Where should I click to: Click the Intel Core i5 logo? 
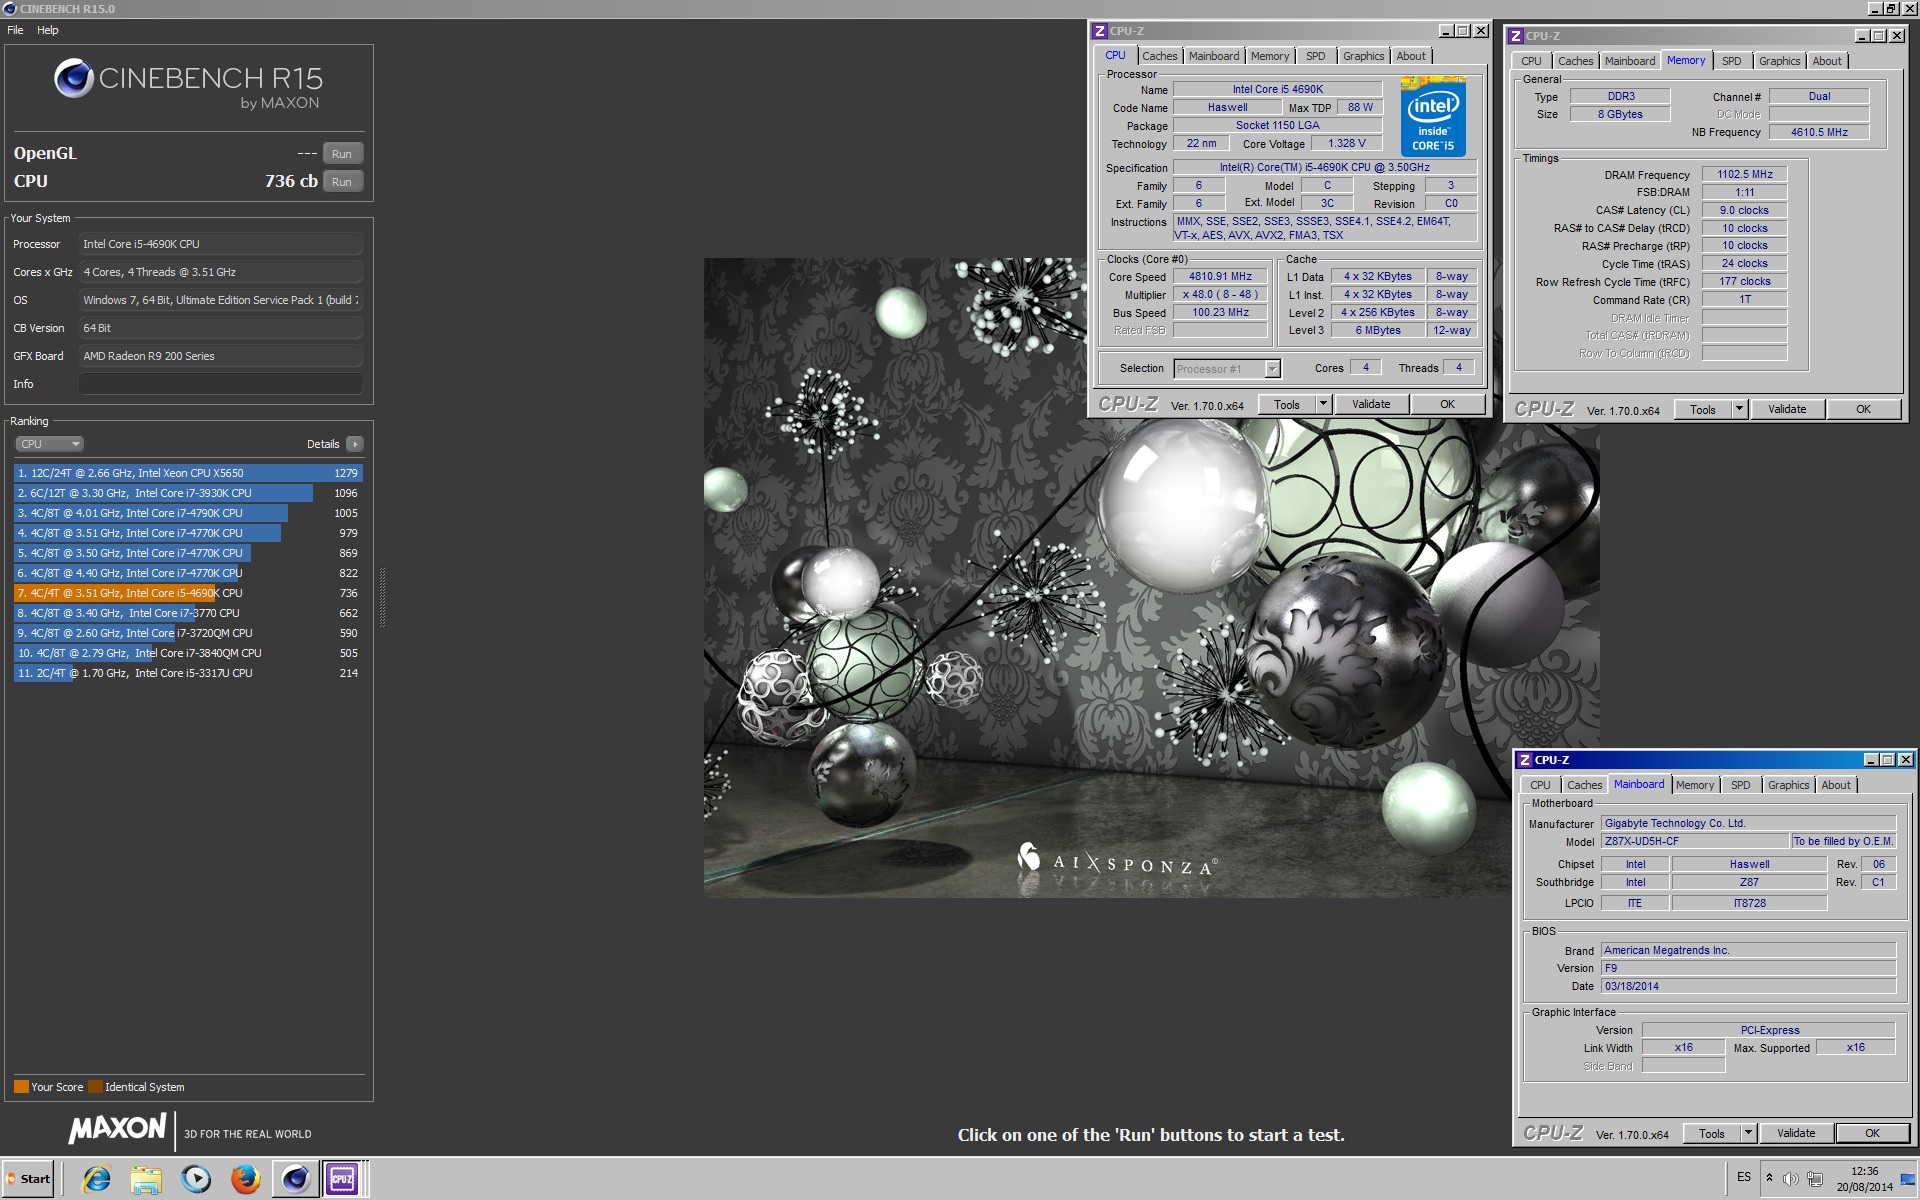click(x=1433, y=117)
